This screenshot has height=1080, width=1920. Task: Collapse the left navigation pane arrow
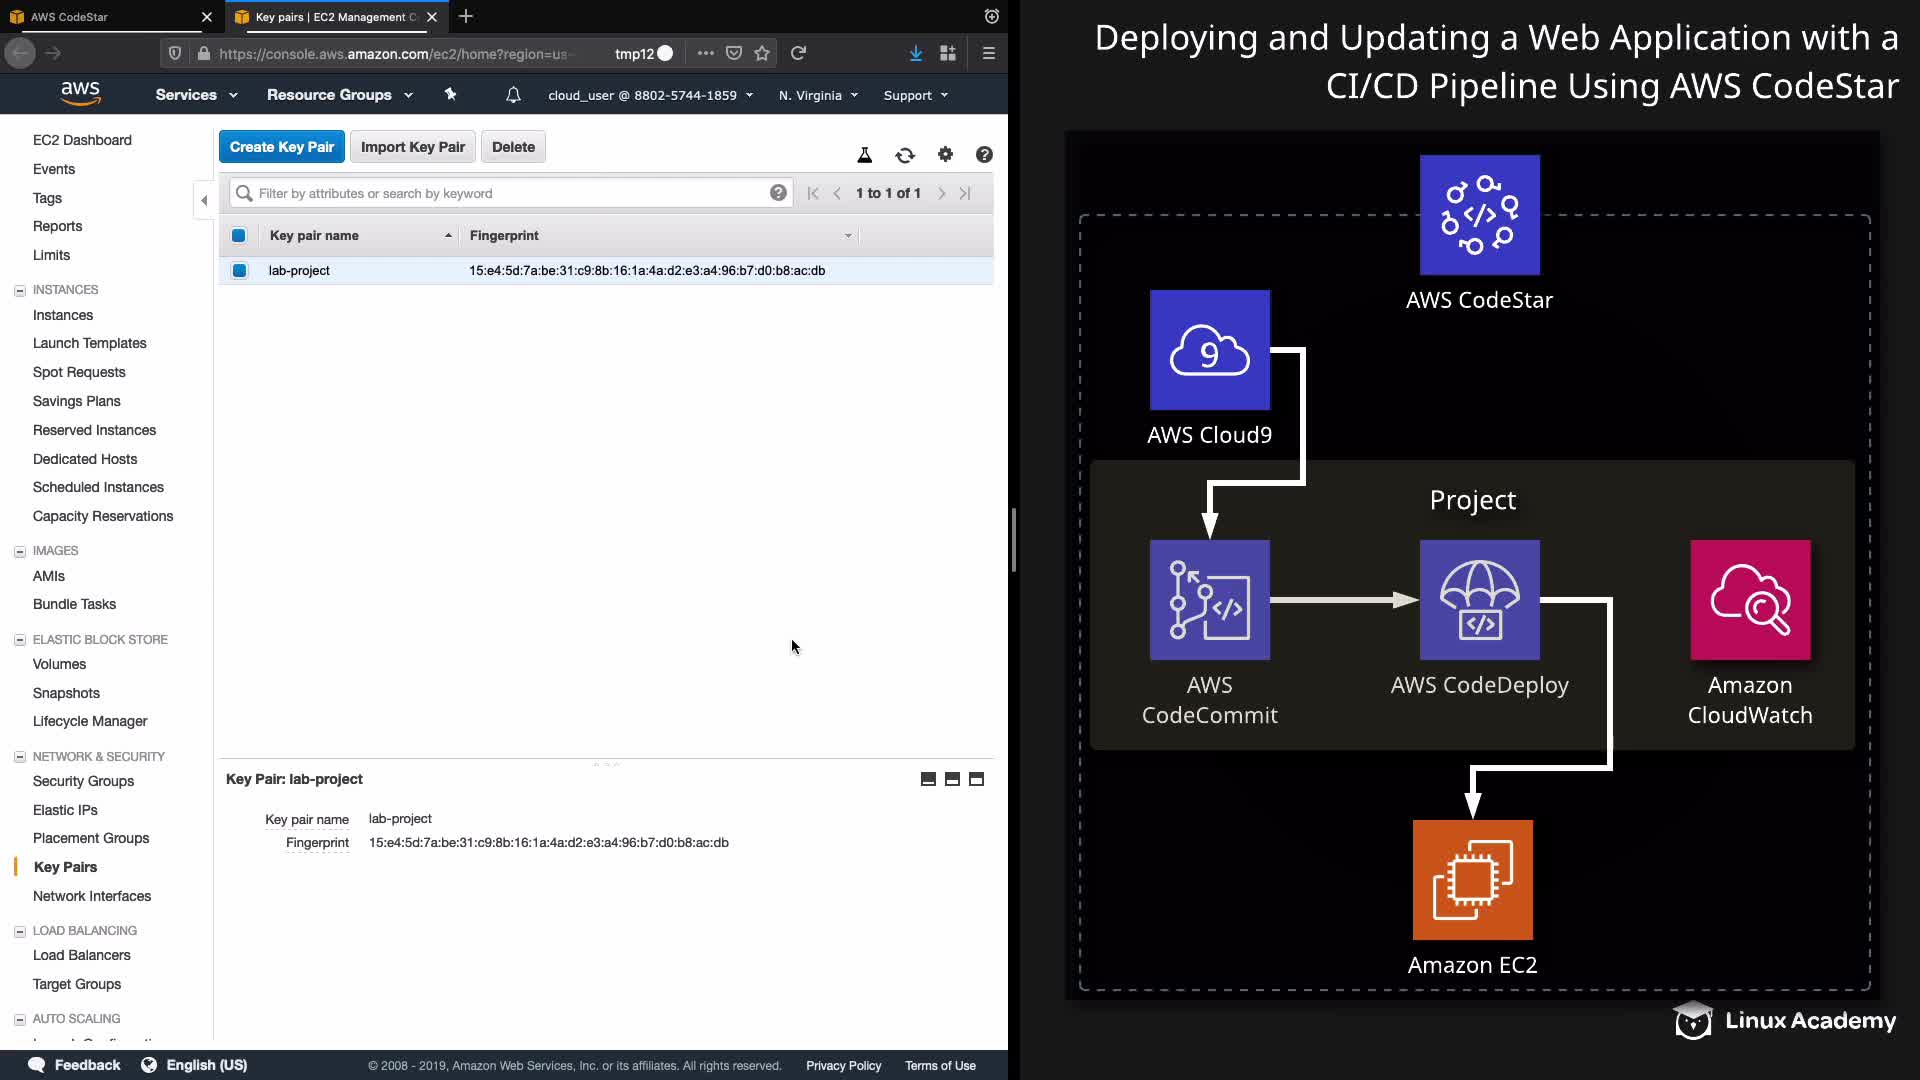(x=204, y=200)
